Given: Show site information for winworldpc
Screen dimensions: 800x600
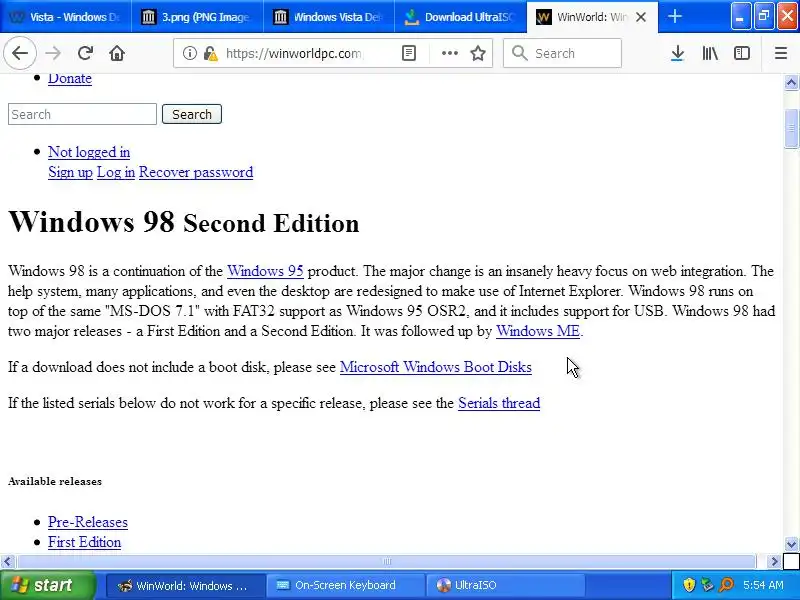Looking at the screenshot, I should tap(190, 53).
